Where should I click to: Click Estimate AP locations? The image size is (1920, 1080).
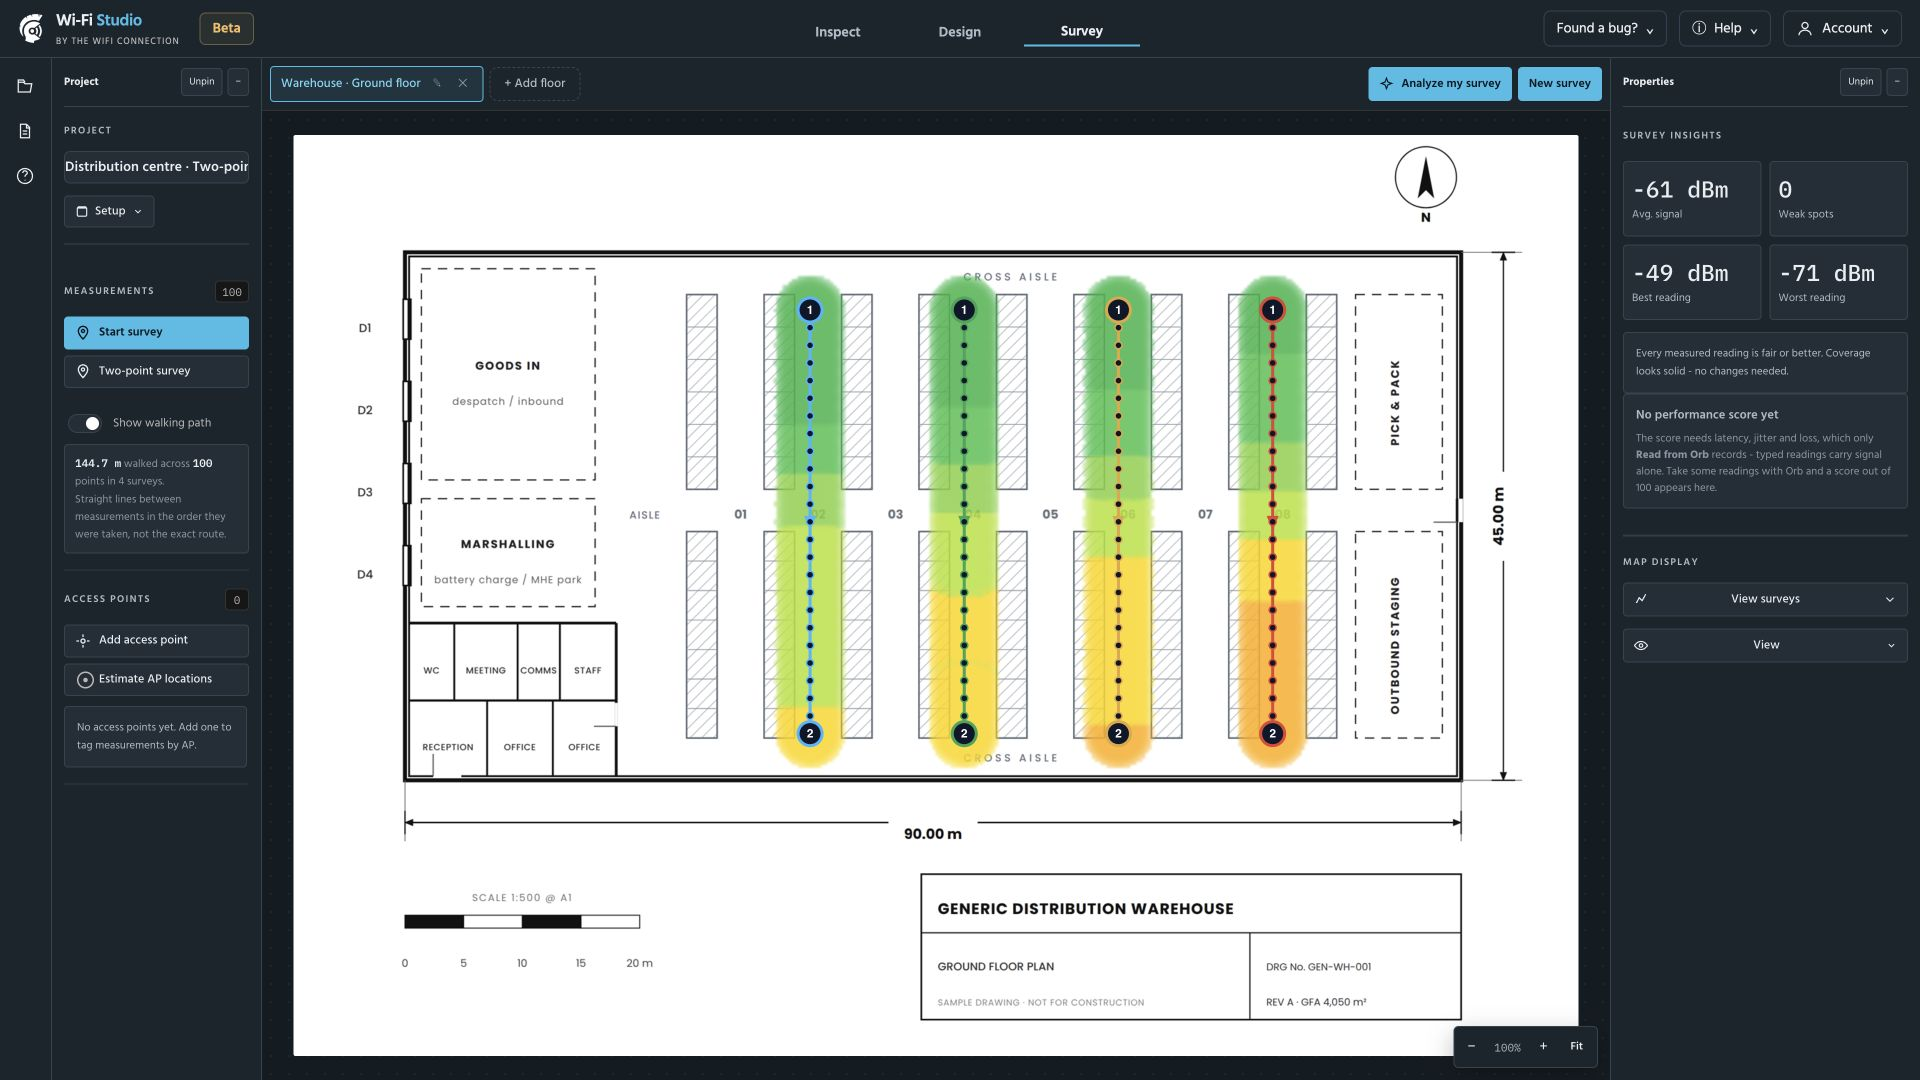tap(156, 679)
